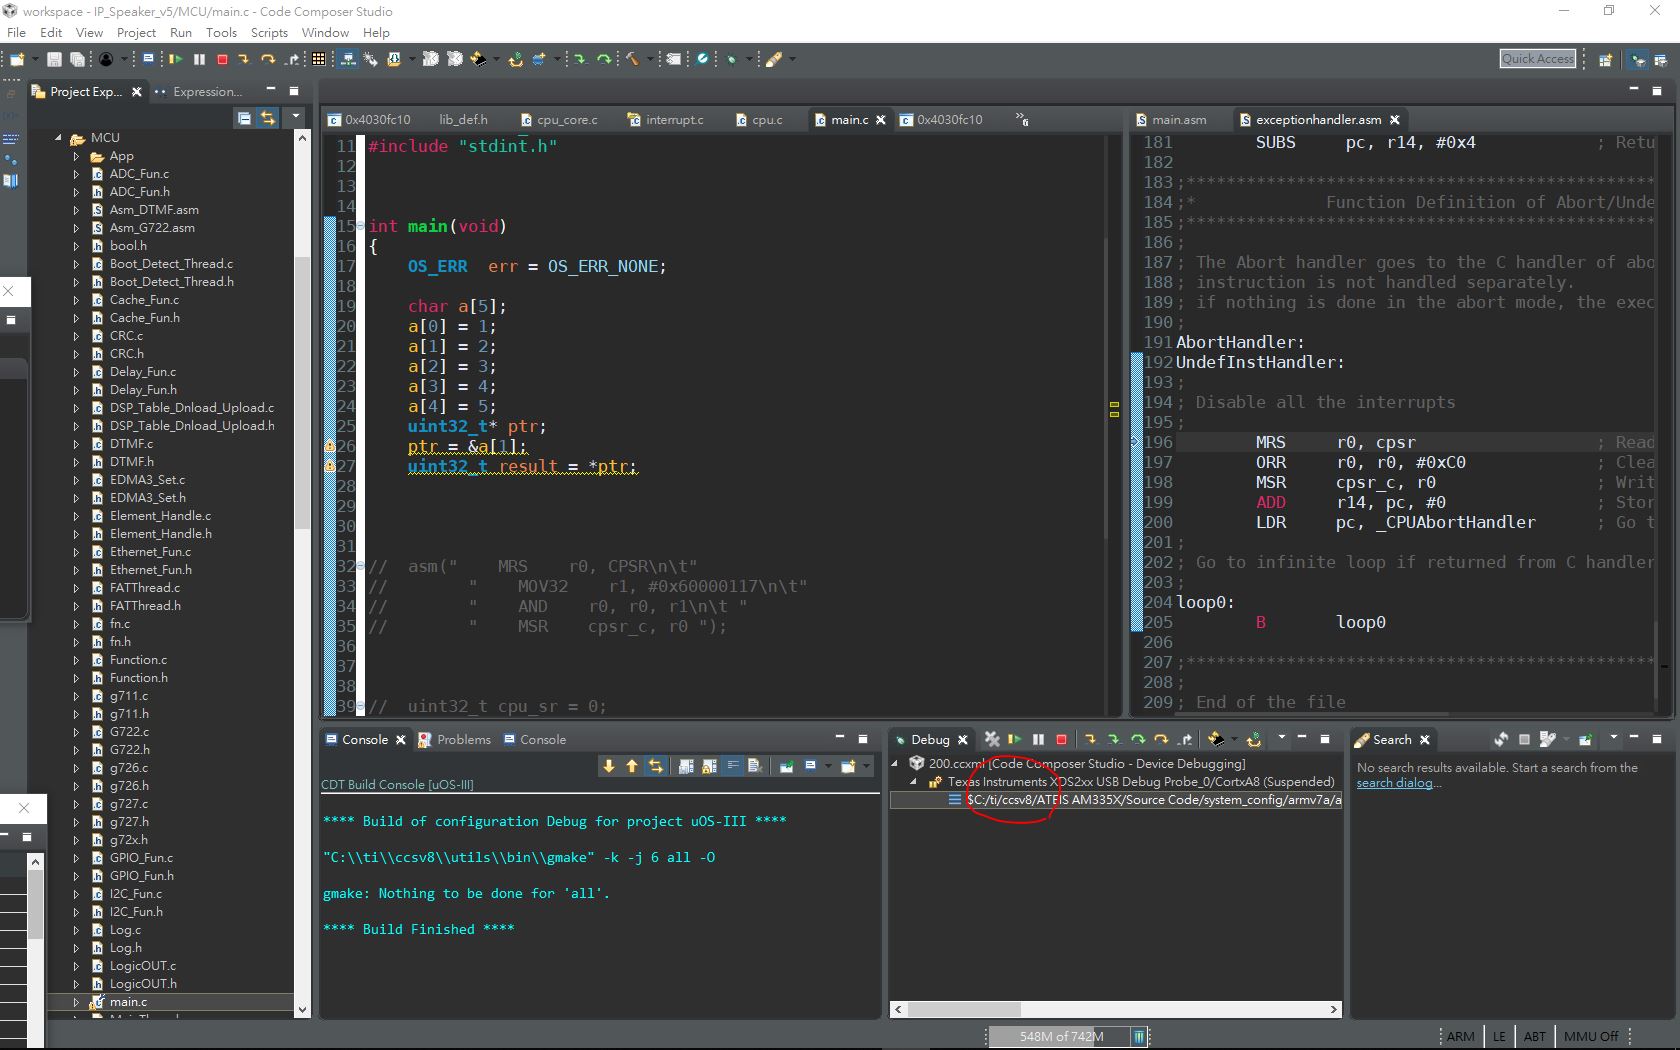This screenshot has width=1680, height=1050.
Task: Click Next Error down arrow in Console
Action: 608,766
